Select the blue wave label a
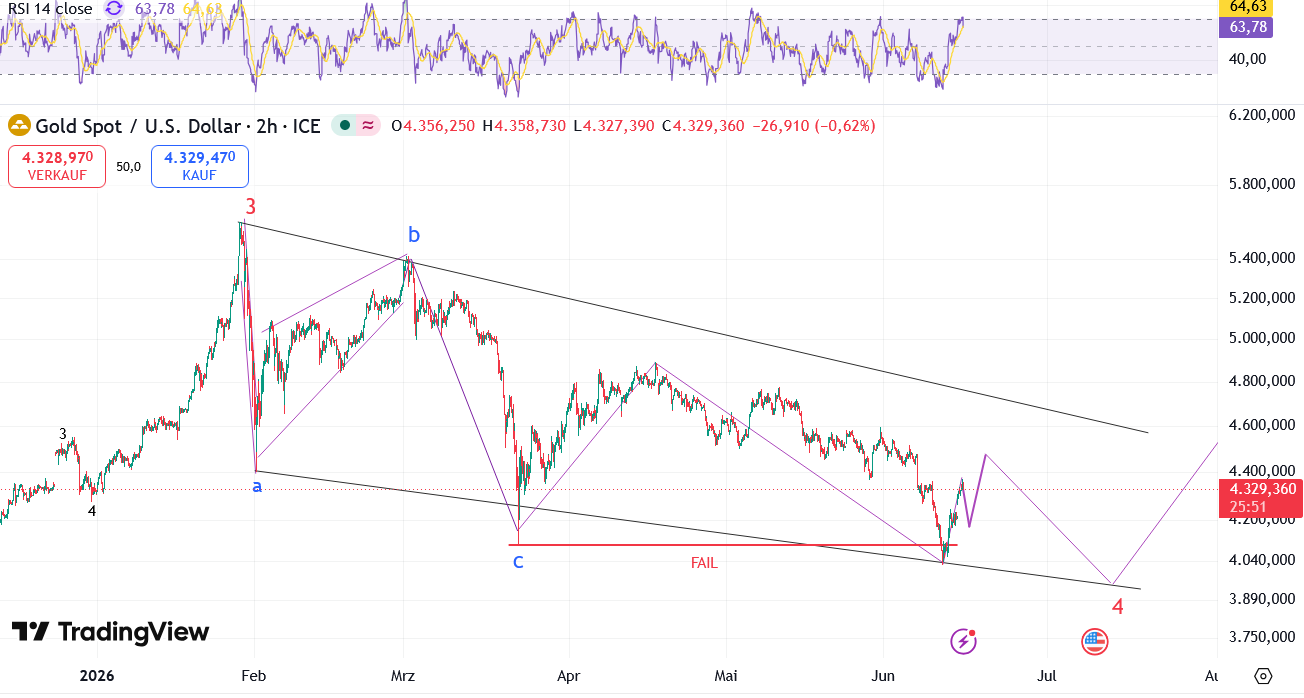Screen dimensions: 1304x698 tap(257, 485)
